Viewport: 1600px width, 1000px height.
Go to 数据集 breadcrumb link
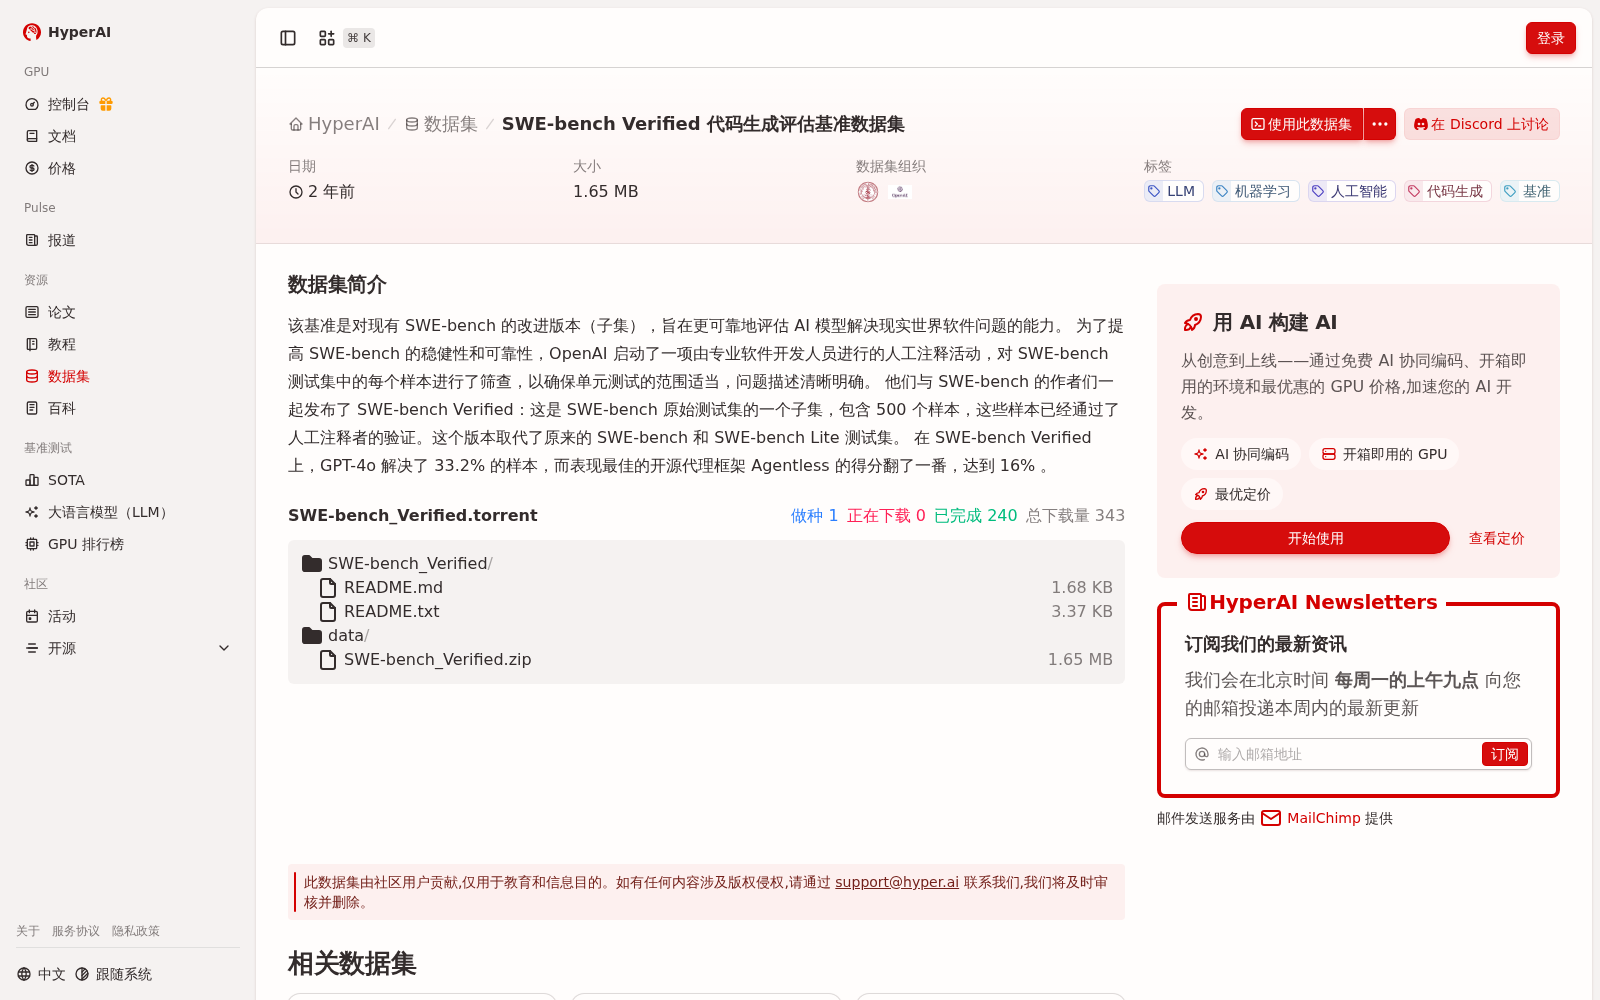[x=441, y=124]
